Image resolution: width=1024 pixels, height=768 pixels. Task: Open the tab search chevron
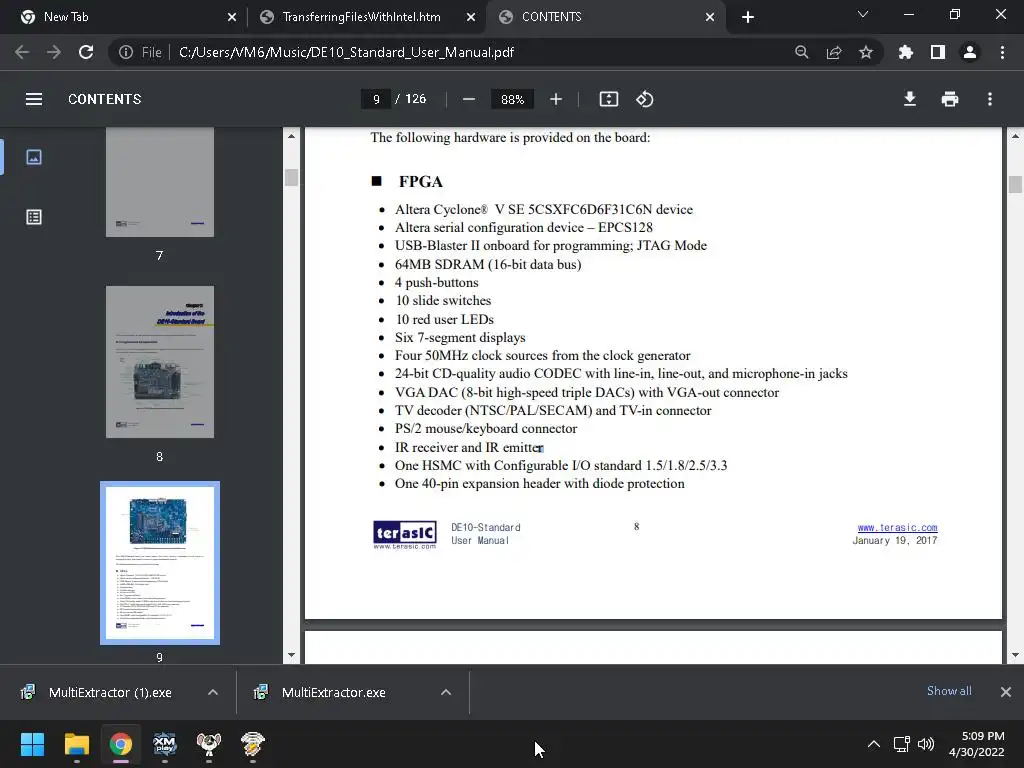(x=863, y=14)
